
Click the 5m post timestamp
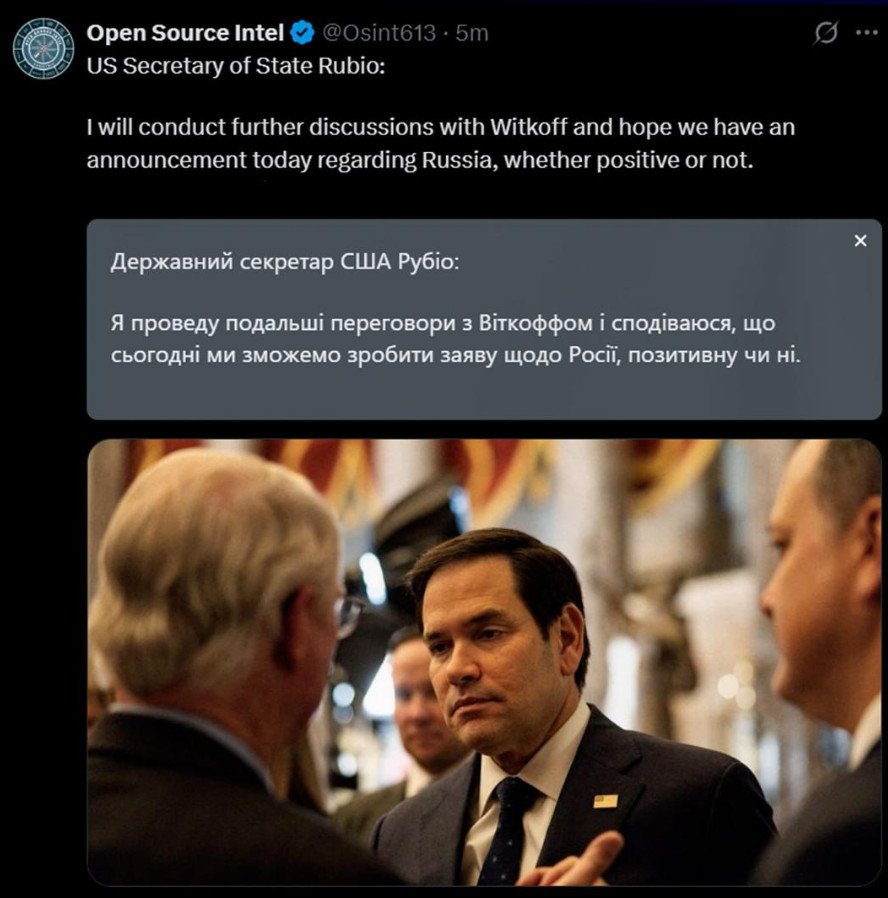pos(472,33)
